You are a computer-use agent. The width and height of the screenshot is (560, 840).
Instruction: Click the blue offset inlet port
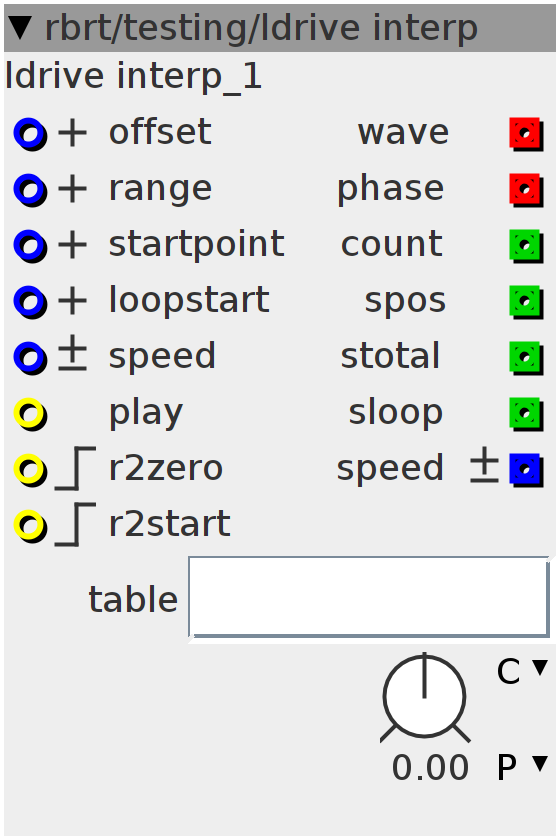[30, 134]
